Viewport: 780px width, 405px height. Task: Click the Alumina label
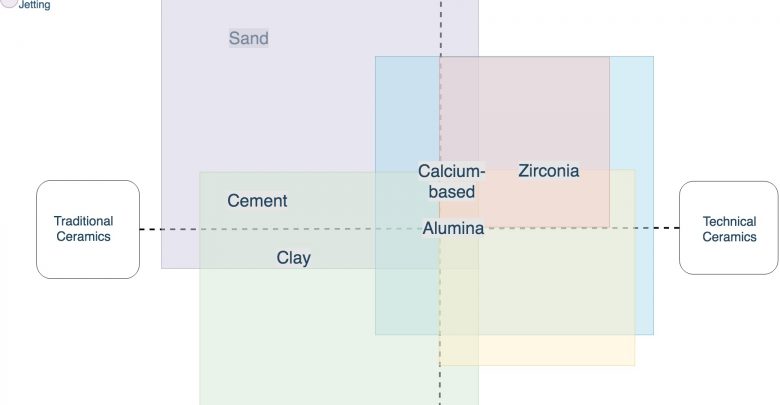pyautogui.click(x=453, y=229)
